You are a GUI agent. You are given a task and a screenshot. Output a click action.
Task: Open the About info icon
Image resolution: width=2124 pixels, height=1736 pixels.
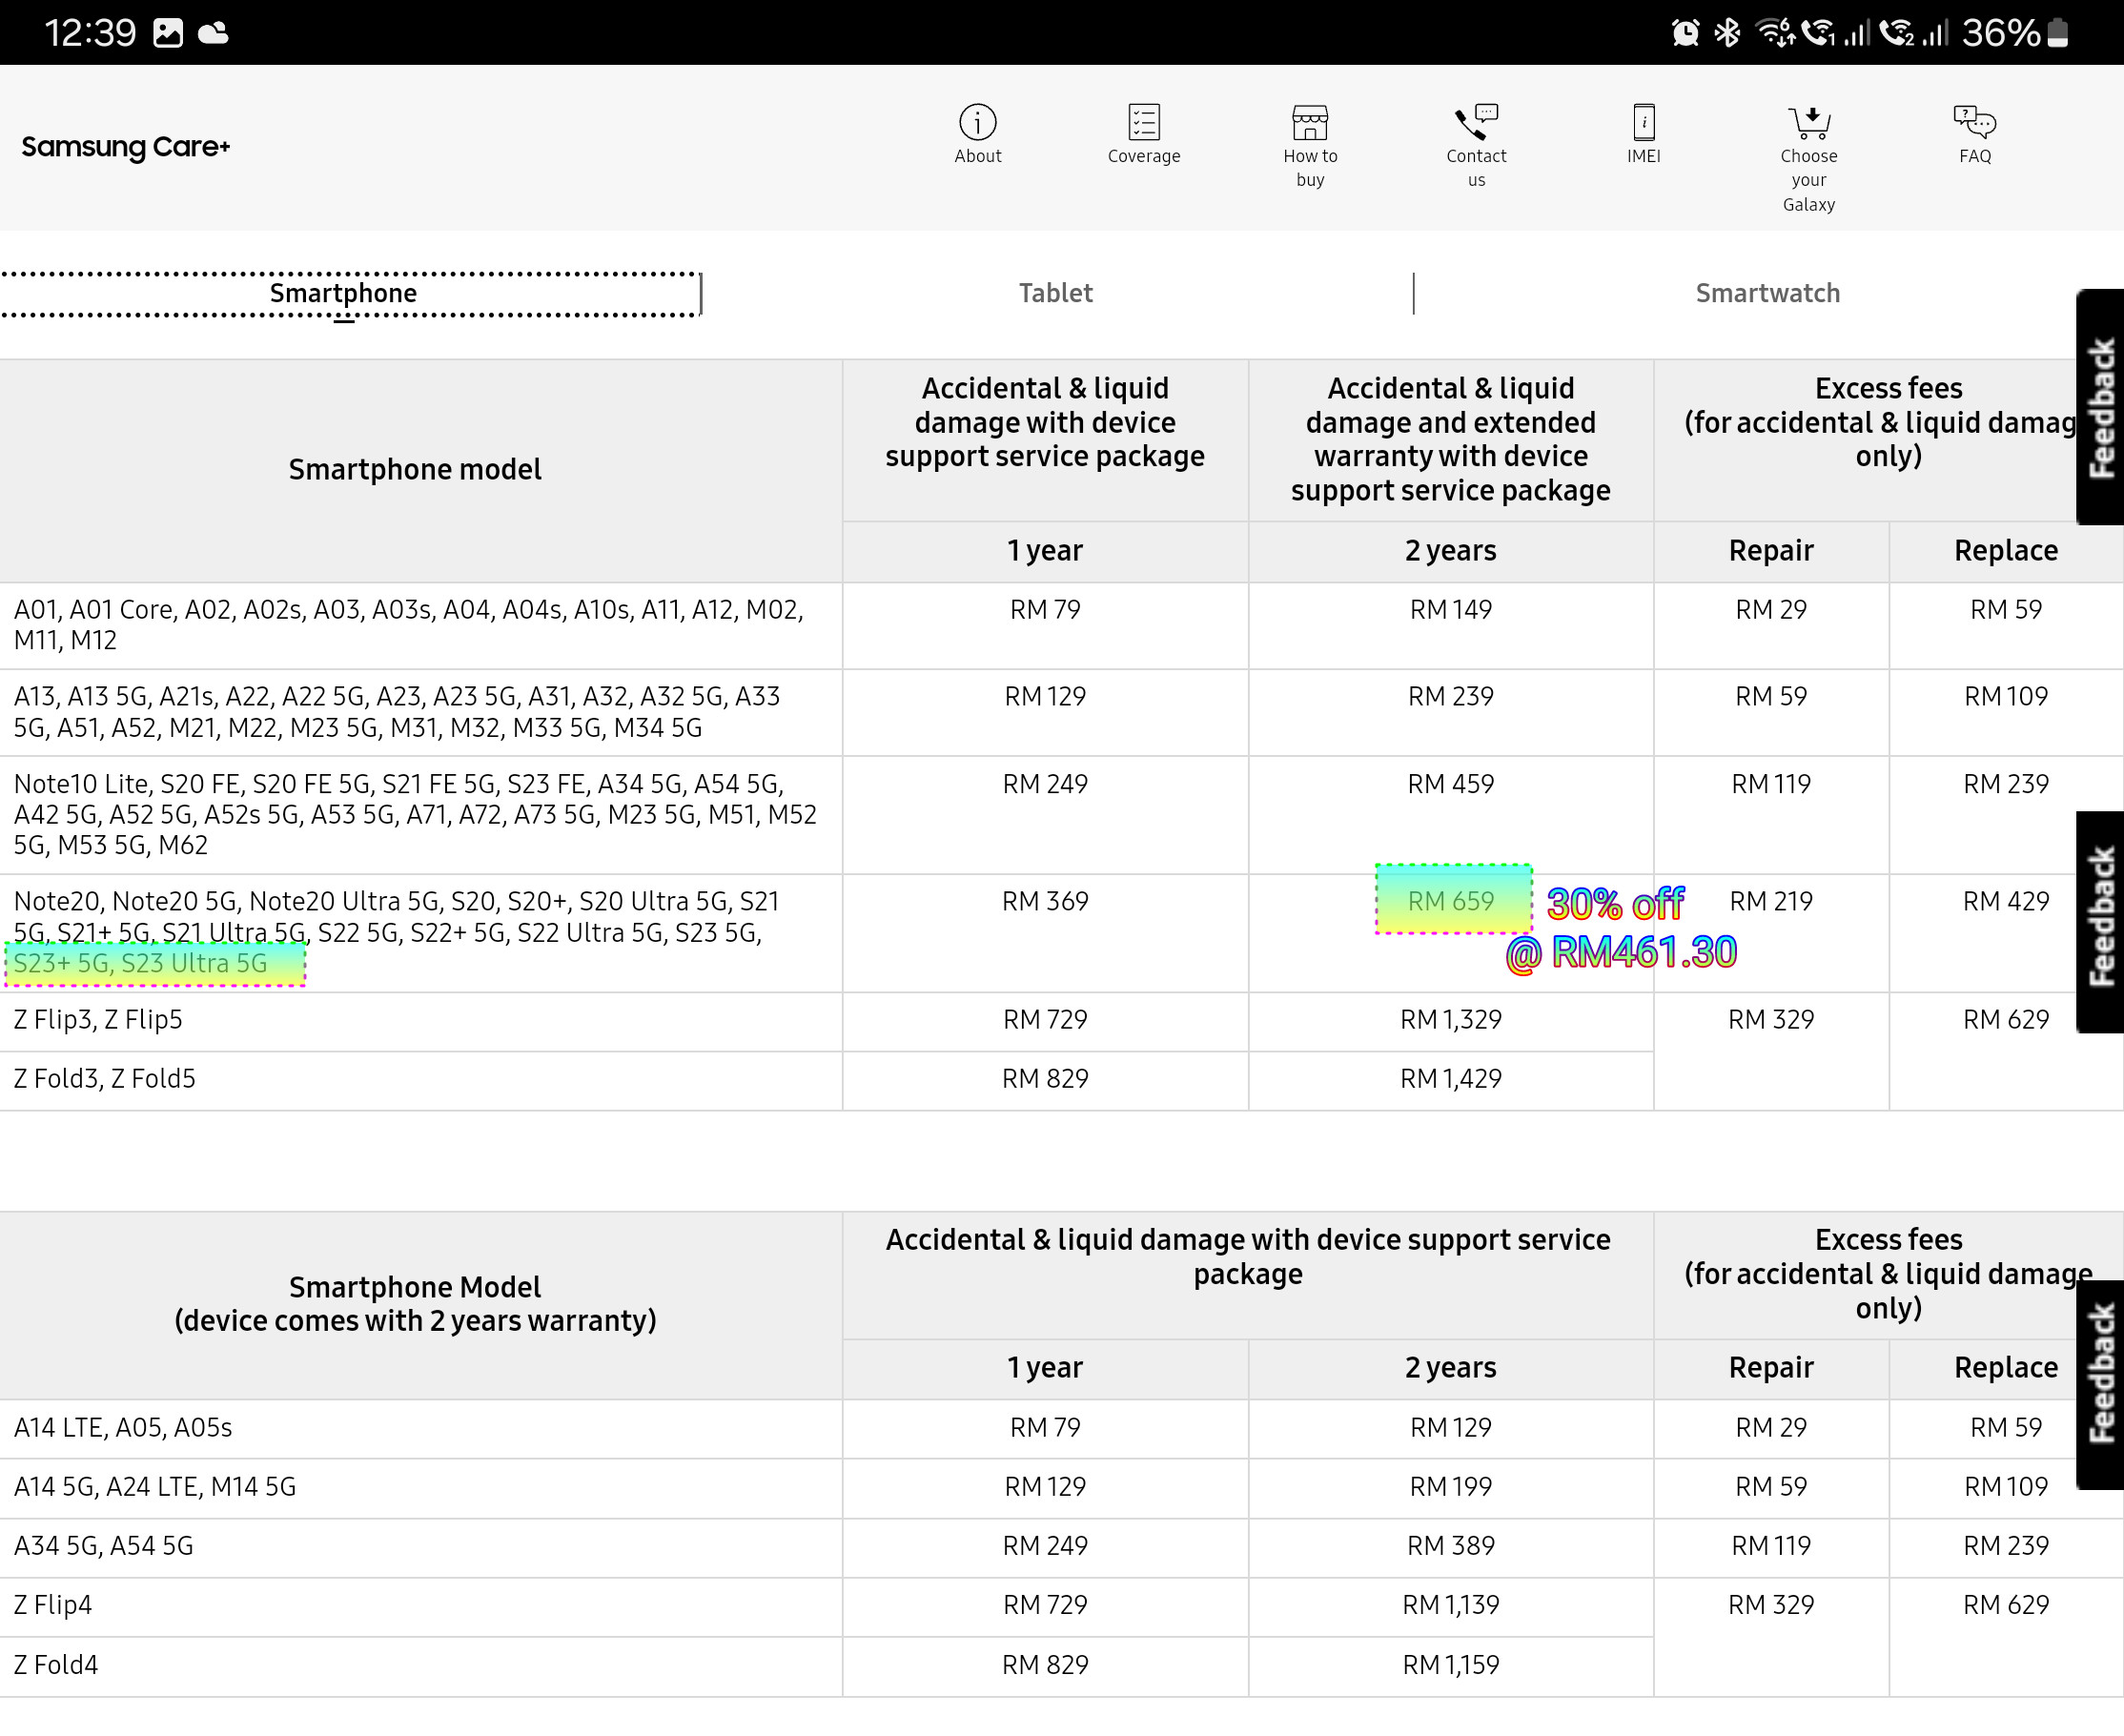point(977,122)
